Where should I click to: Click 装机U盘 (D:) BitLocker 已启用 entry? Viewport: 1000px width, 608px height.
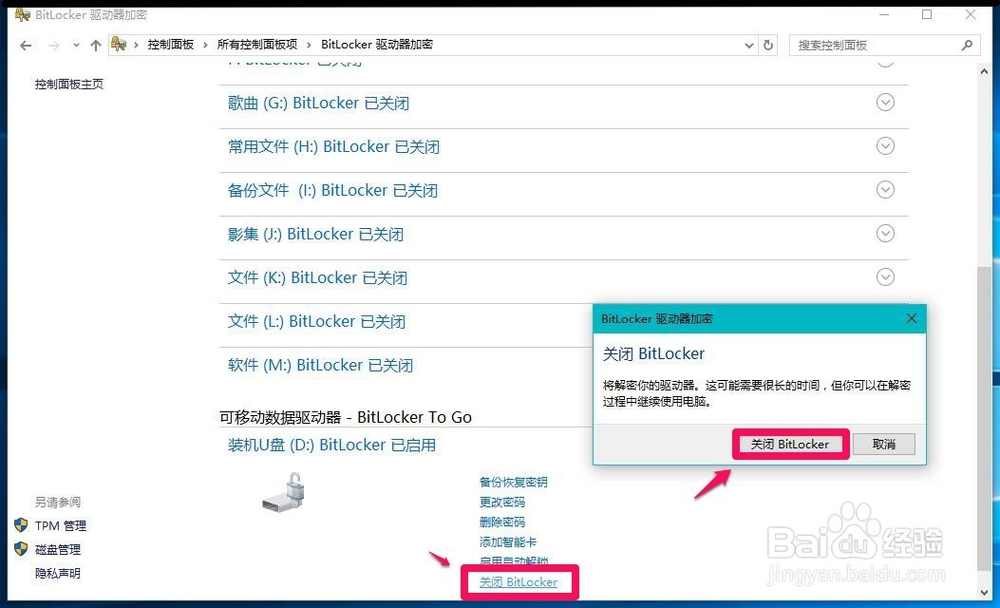pyautogui.click(x=332, y=445)
